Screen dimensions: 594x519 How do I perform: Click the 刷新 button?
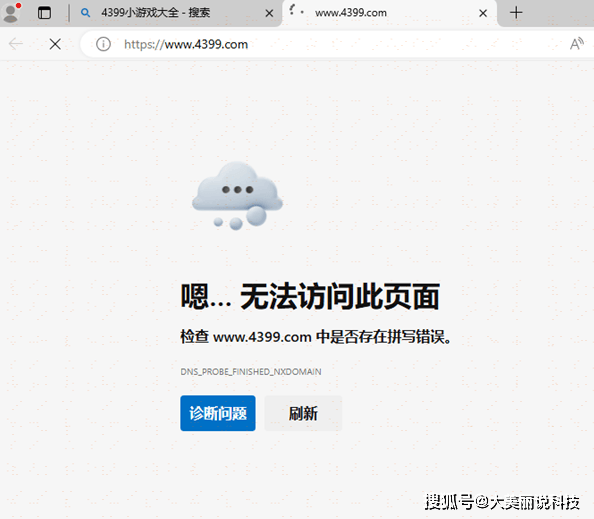tap(303, 413)
